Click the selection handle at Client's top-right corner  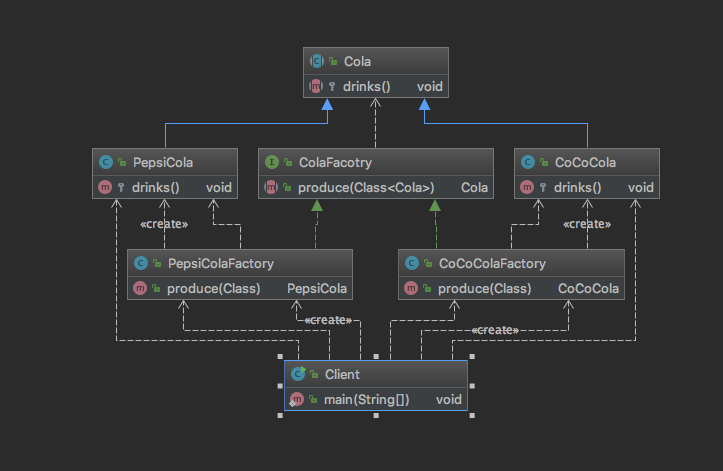point(472,356)
